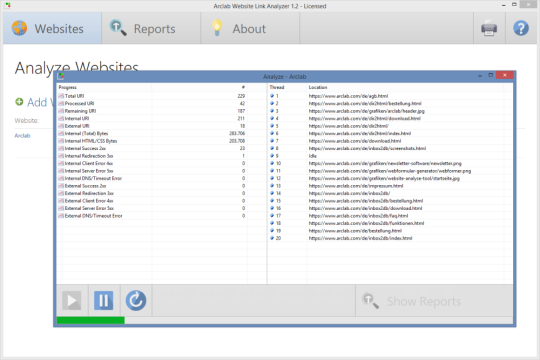Click the thread 5 status icon
This screenshot has width=540, height=360.
coord(272,126)
